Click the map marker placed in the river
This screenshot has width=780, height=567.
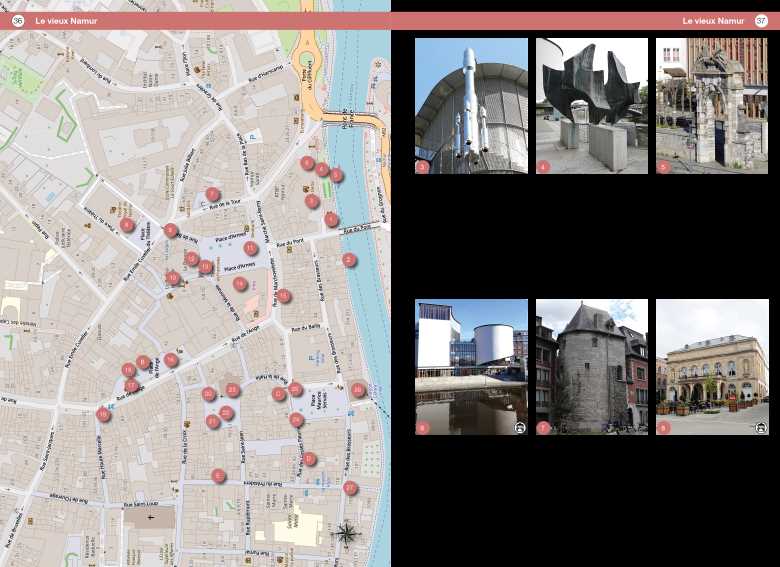click(x=349, y=259)
